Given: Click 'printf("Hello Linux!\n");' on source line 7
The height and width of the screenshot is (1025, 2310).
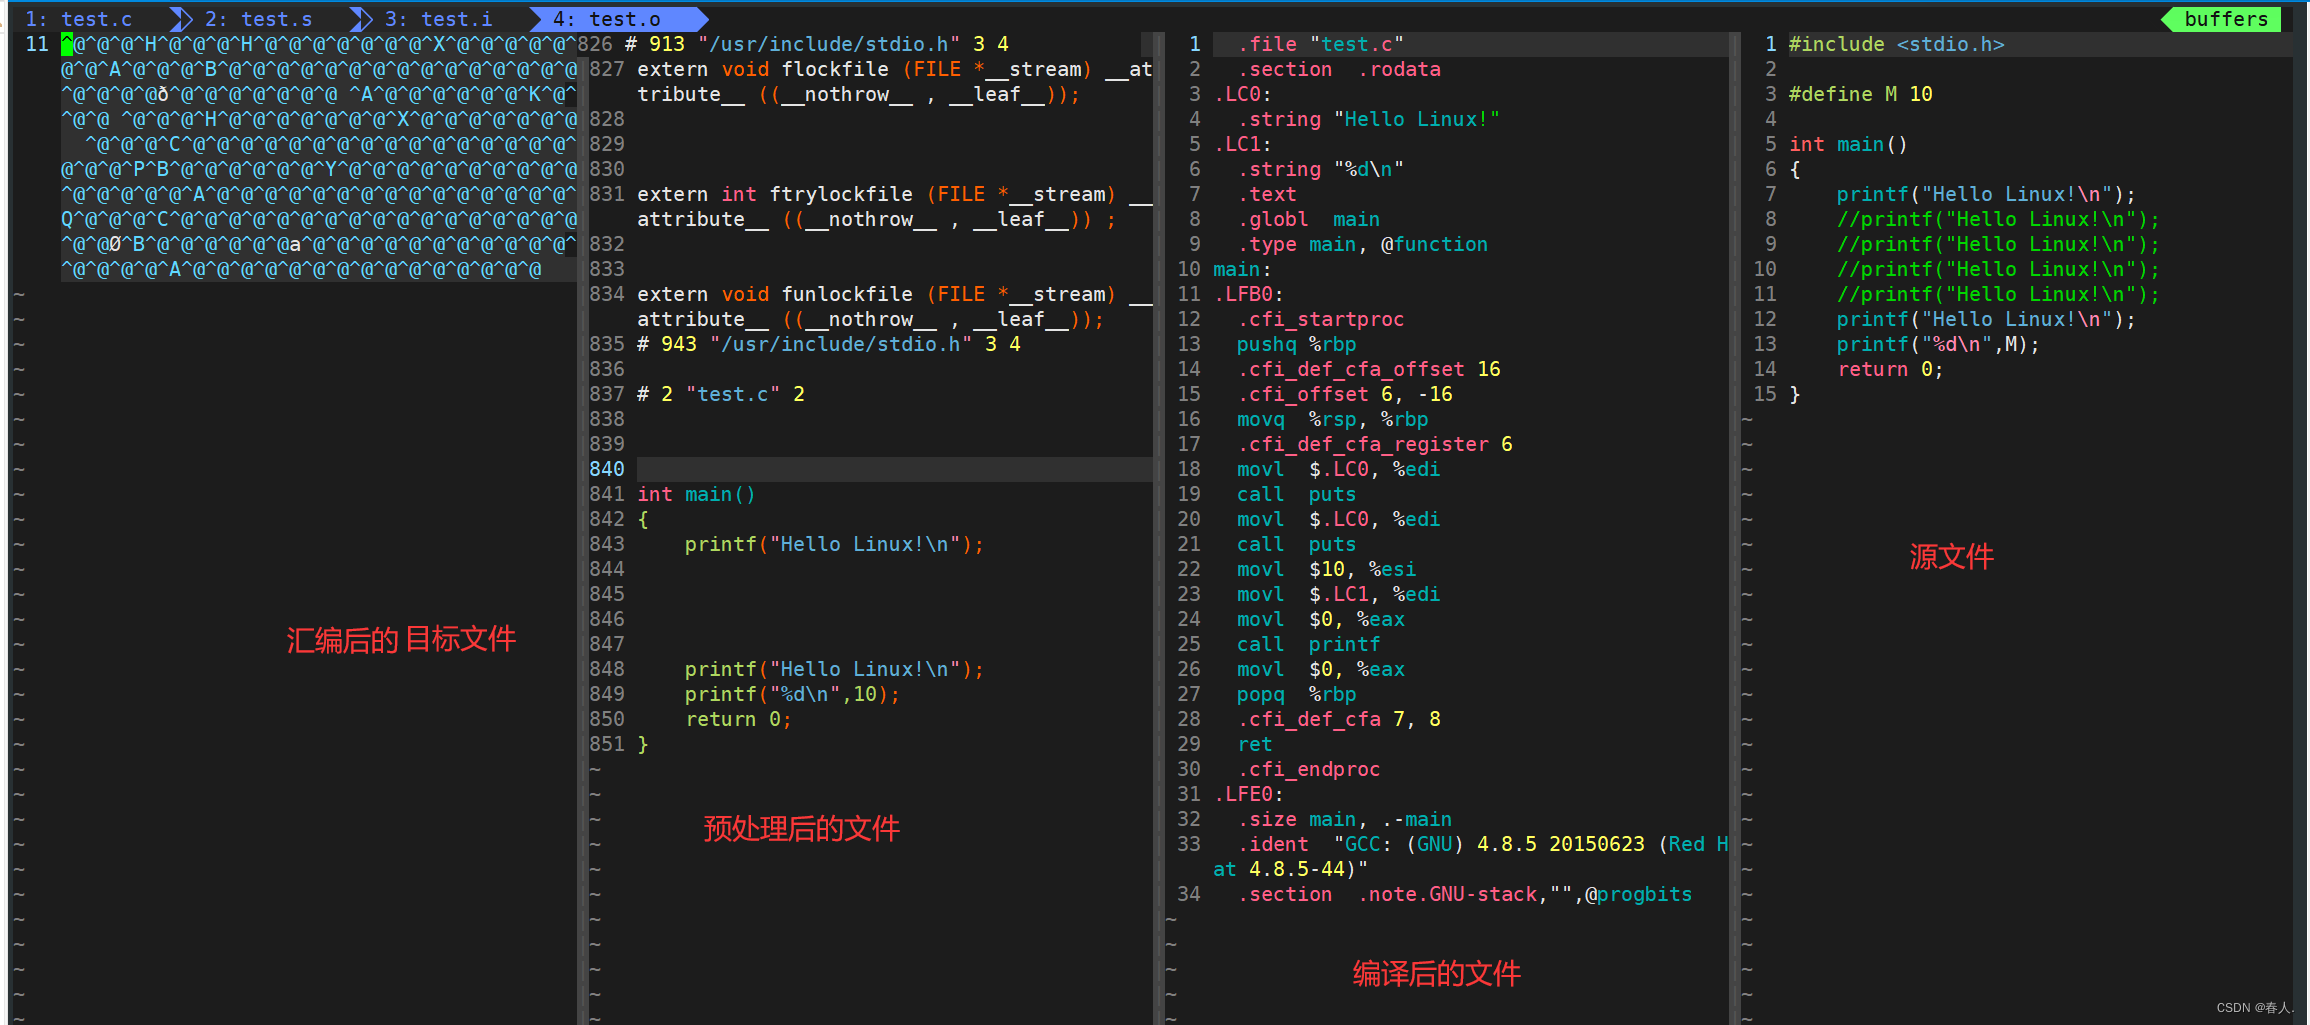Looking at the screenshot, I should pos(1986,194).
